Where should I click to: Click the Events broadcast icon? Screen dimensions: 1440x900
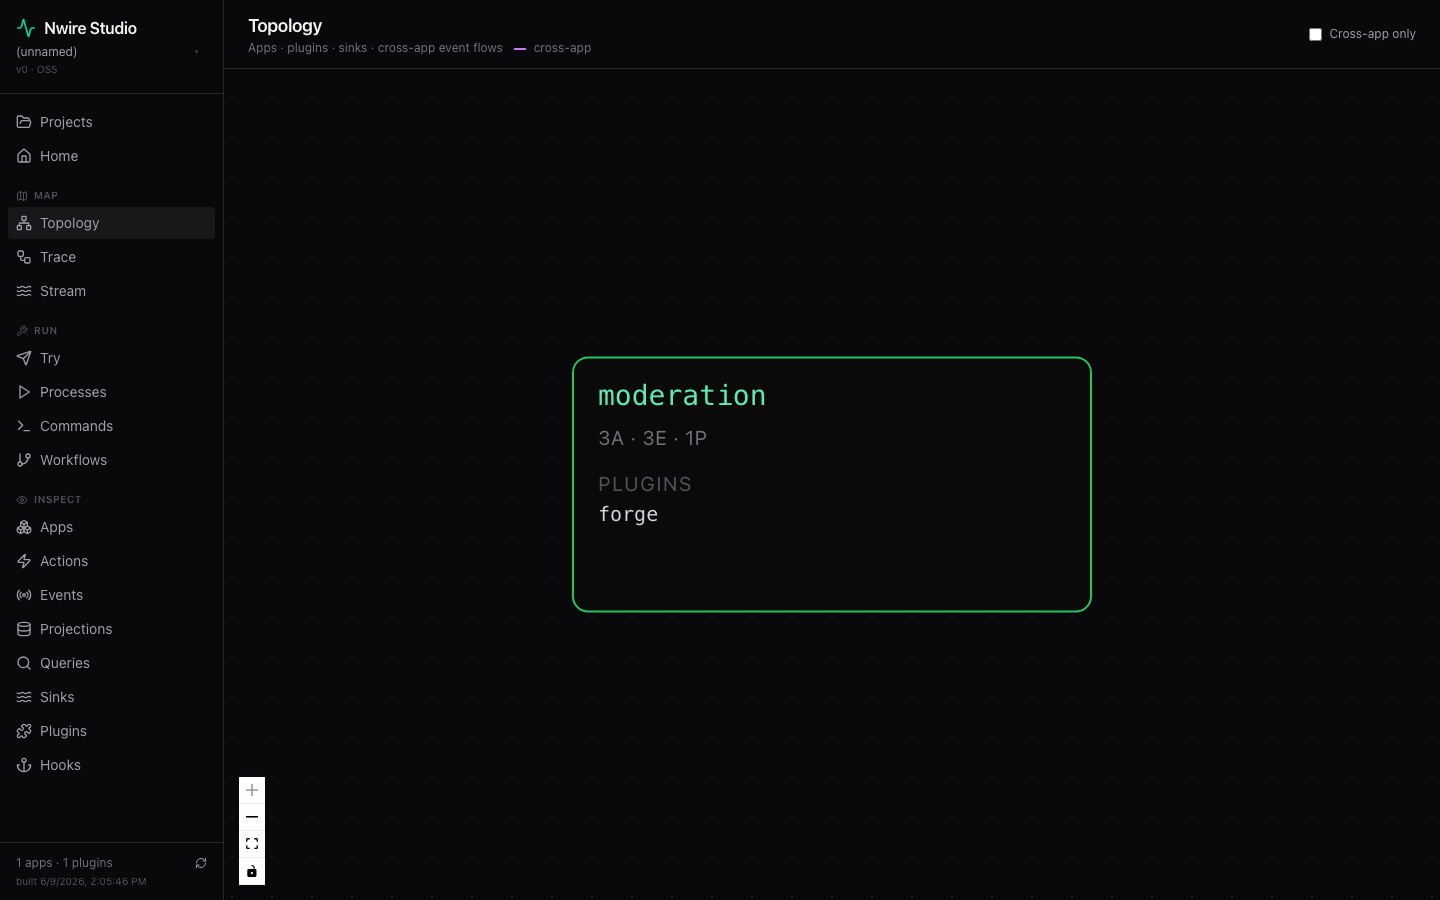[x=24, y=595]
